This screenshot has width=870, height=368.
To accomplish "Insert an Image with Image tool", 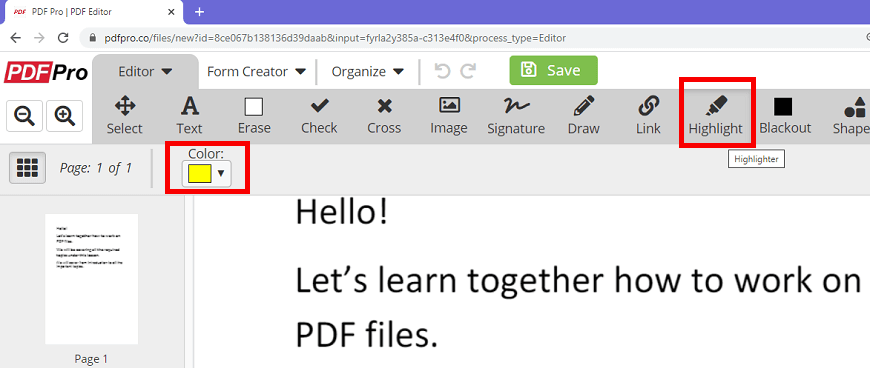I will tap(449, 115).
